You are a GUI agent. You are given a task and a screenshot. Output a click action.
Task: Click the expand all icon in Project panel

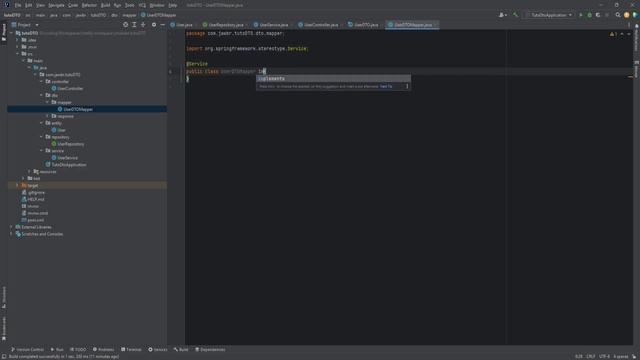pos(134,25)
